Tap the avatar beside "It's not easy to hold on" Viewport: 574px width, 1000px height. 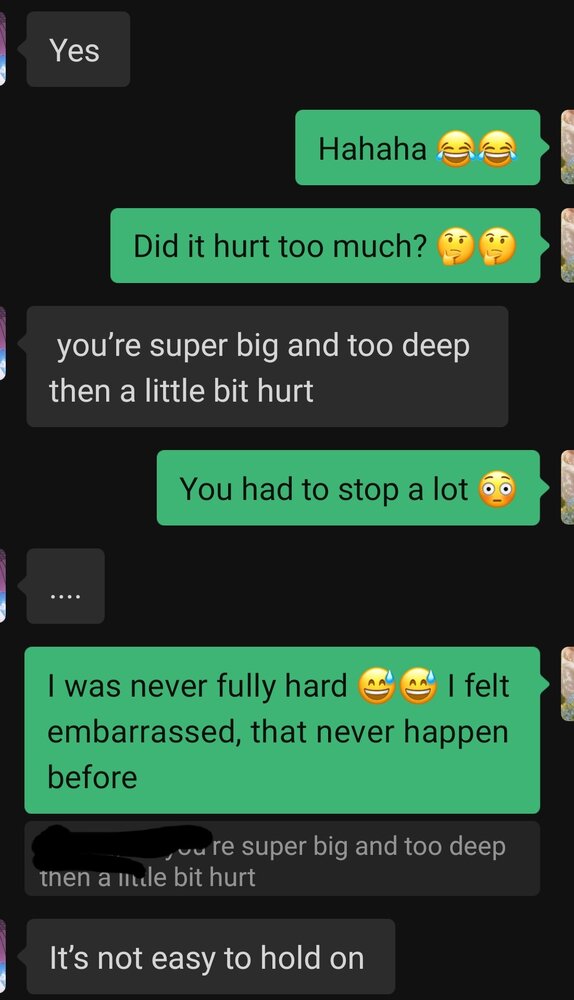coord(3,957)
